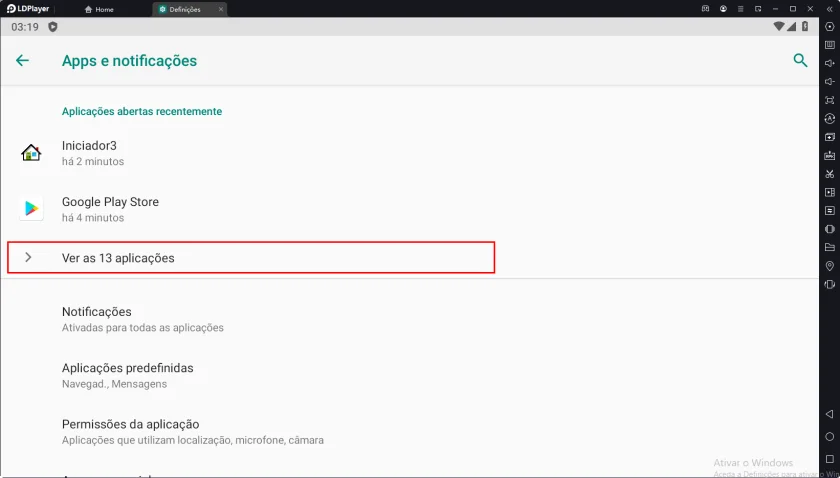Screen dimensions: 840x478
Task: Open LDPlayer settings hexagon icon
Action: (x=830, y=27)
